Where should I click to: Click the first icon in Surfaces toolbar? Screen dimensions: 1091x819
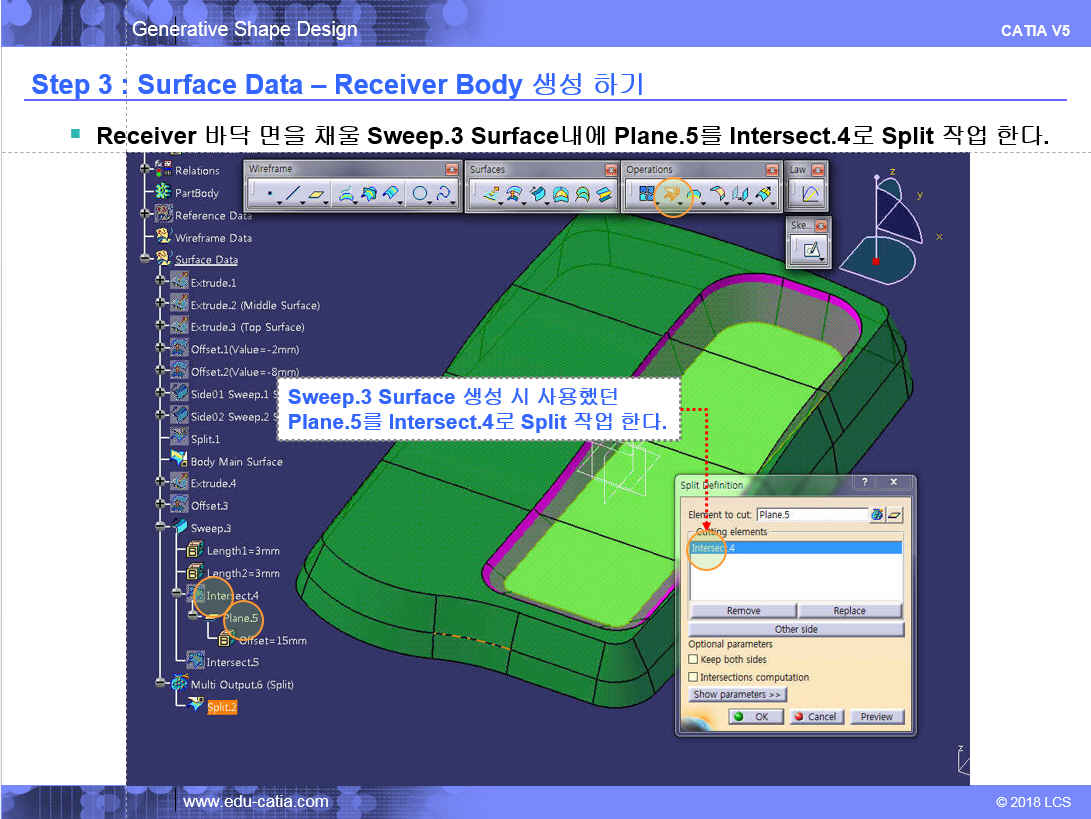491,194
